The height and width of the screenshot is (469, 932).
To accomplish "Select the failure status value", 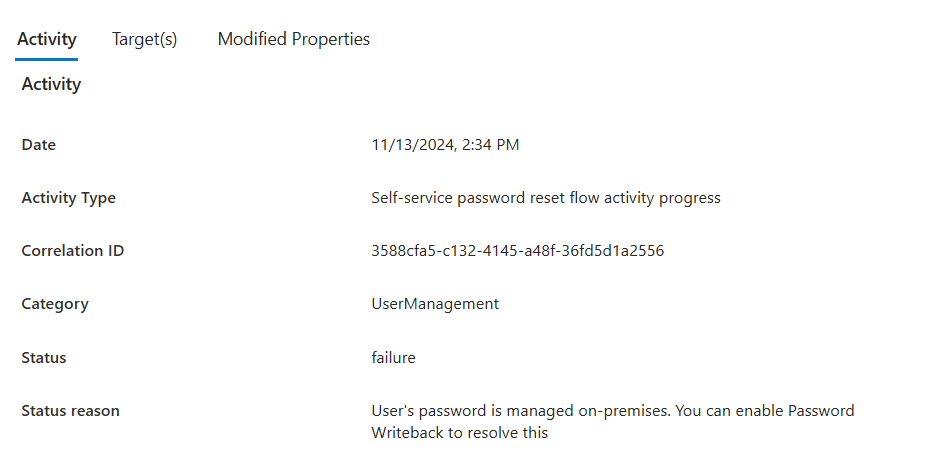I will click(393, 358).
